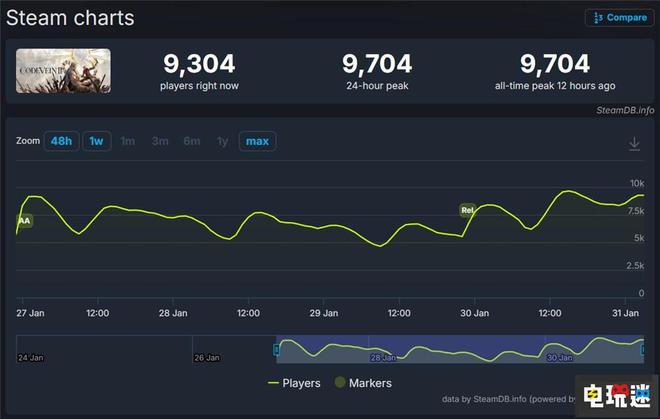660x419 pixels.
Task: Select the 1m zoom option
Action: point(128,141)
